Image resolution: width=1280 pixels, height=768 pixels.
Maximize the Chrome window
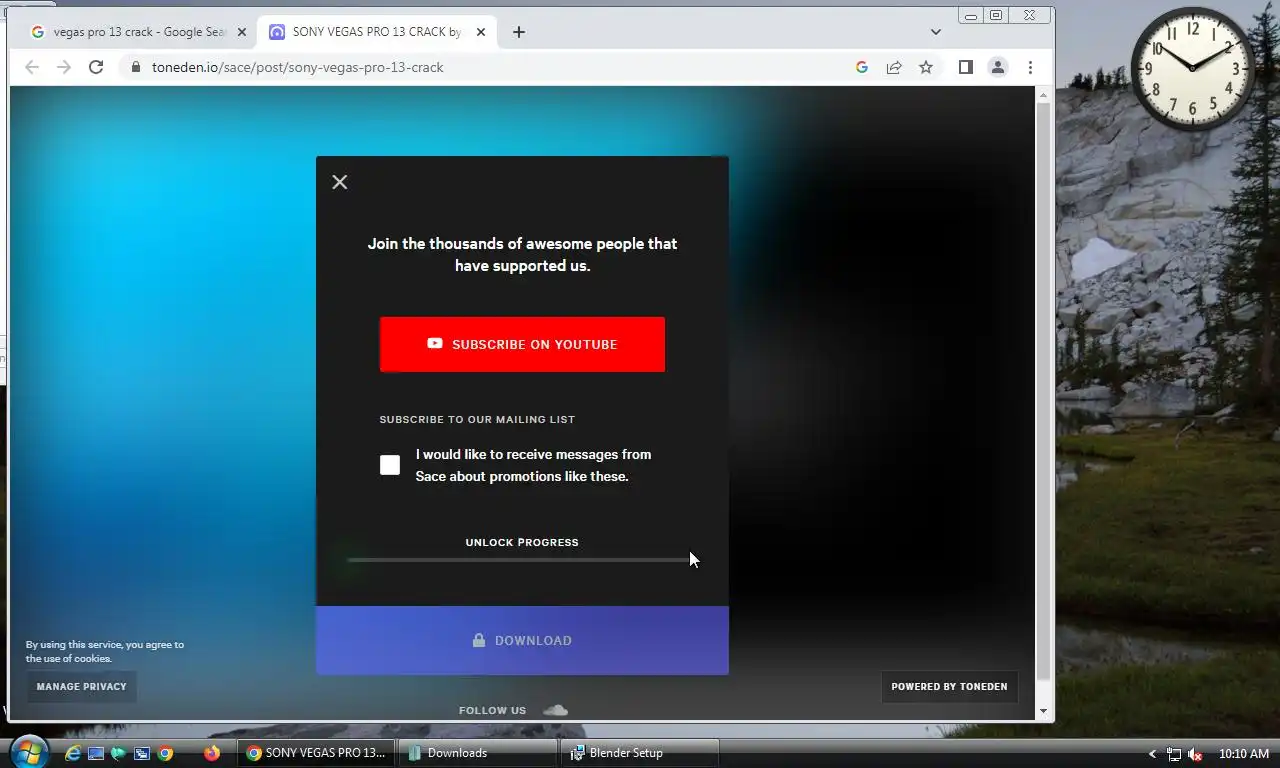tap(996, 15)
